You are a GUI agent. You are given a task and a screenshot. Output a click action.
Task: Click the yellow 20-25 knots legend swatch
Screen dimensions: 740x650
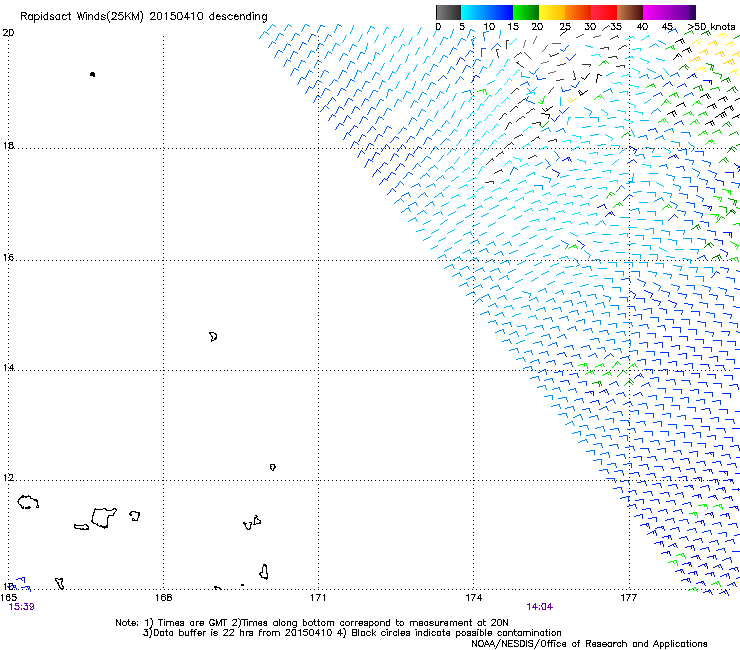coord(552,12)
